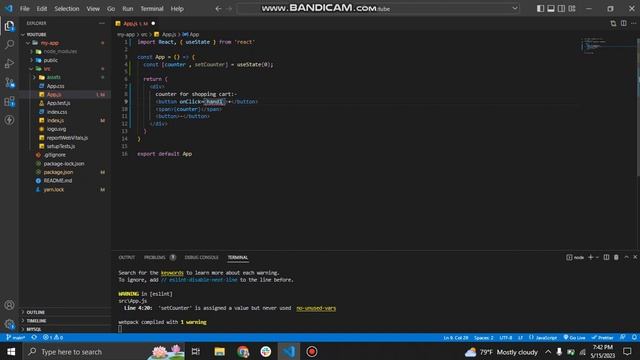Open changes compare icon in editor toolbar

click(x=613, y=23)
